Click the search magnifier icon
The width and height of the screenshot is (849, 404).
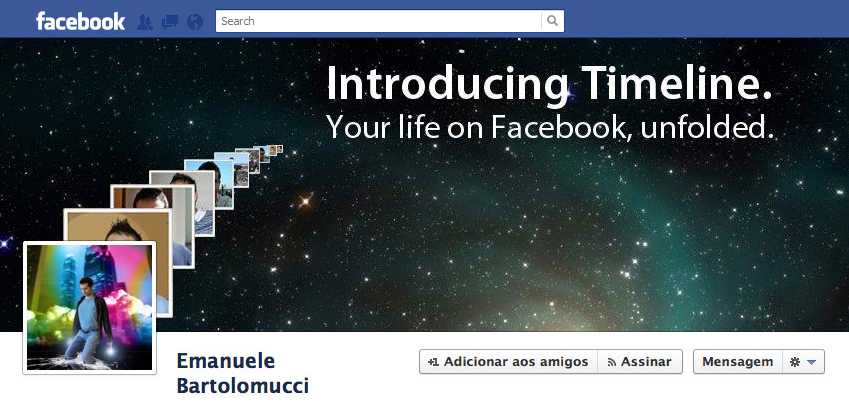tap(552, 21)
